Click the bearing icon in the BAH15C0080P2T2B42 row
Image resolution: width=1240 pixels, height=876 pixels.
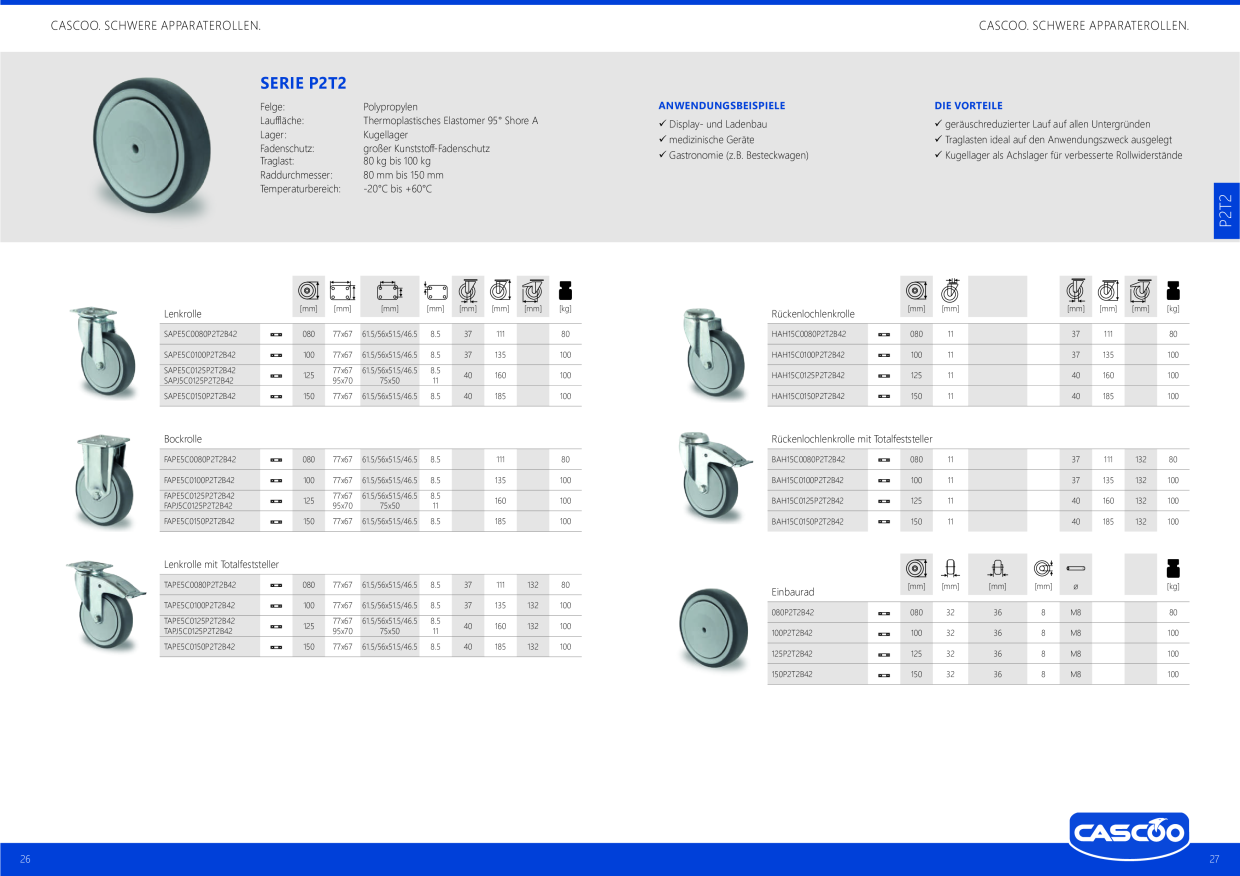click(884, 459)
